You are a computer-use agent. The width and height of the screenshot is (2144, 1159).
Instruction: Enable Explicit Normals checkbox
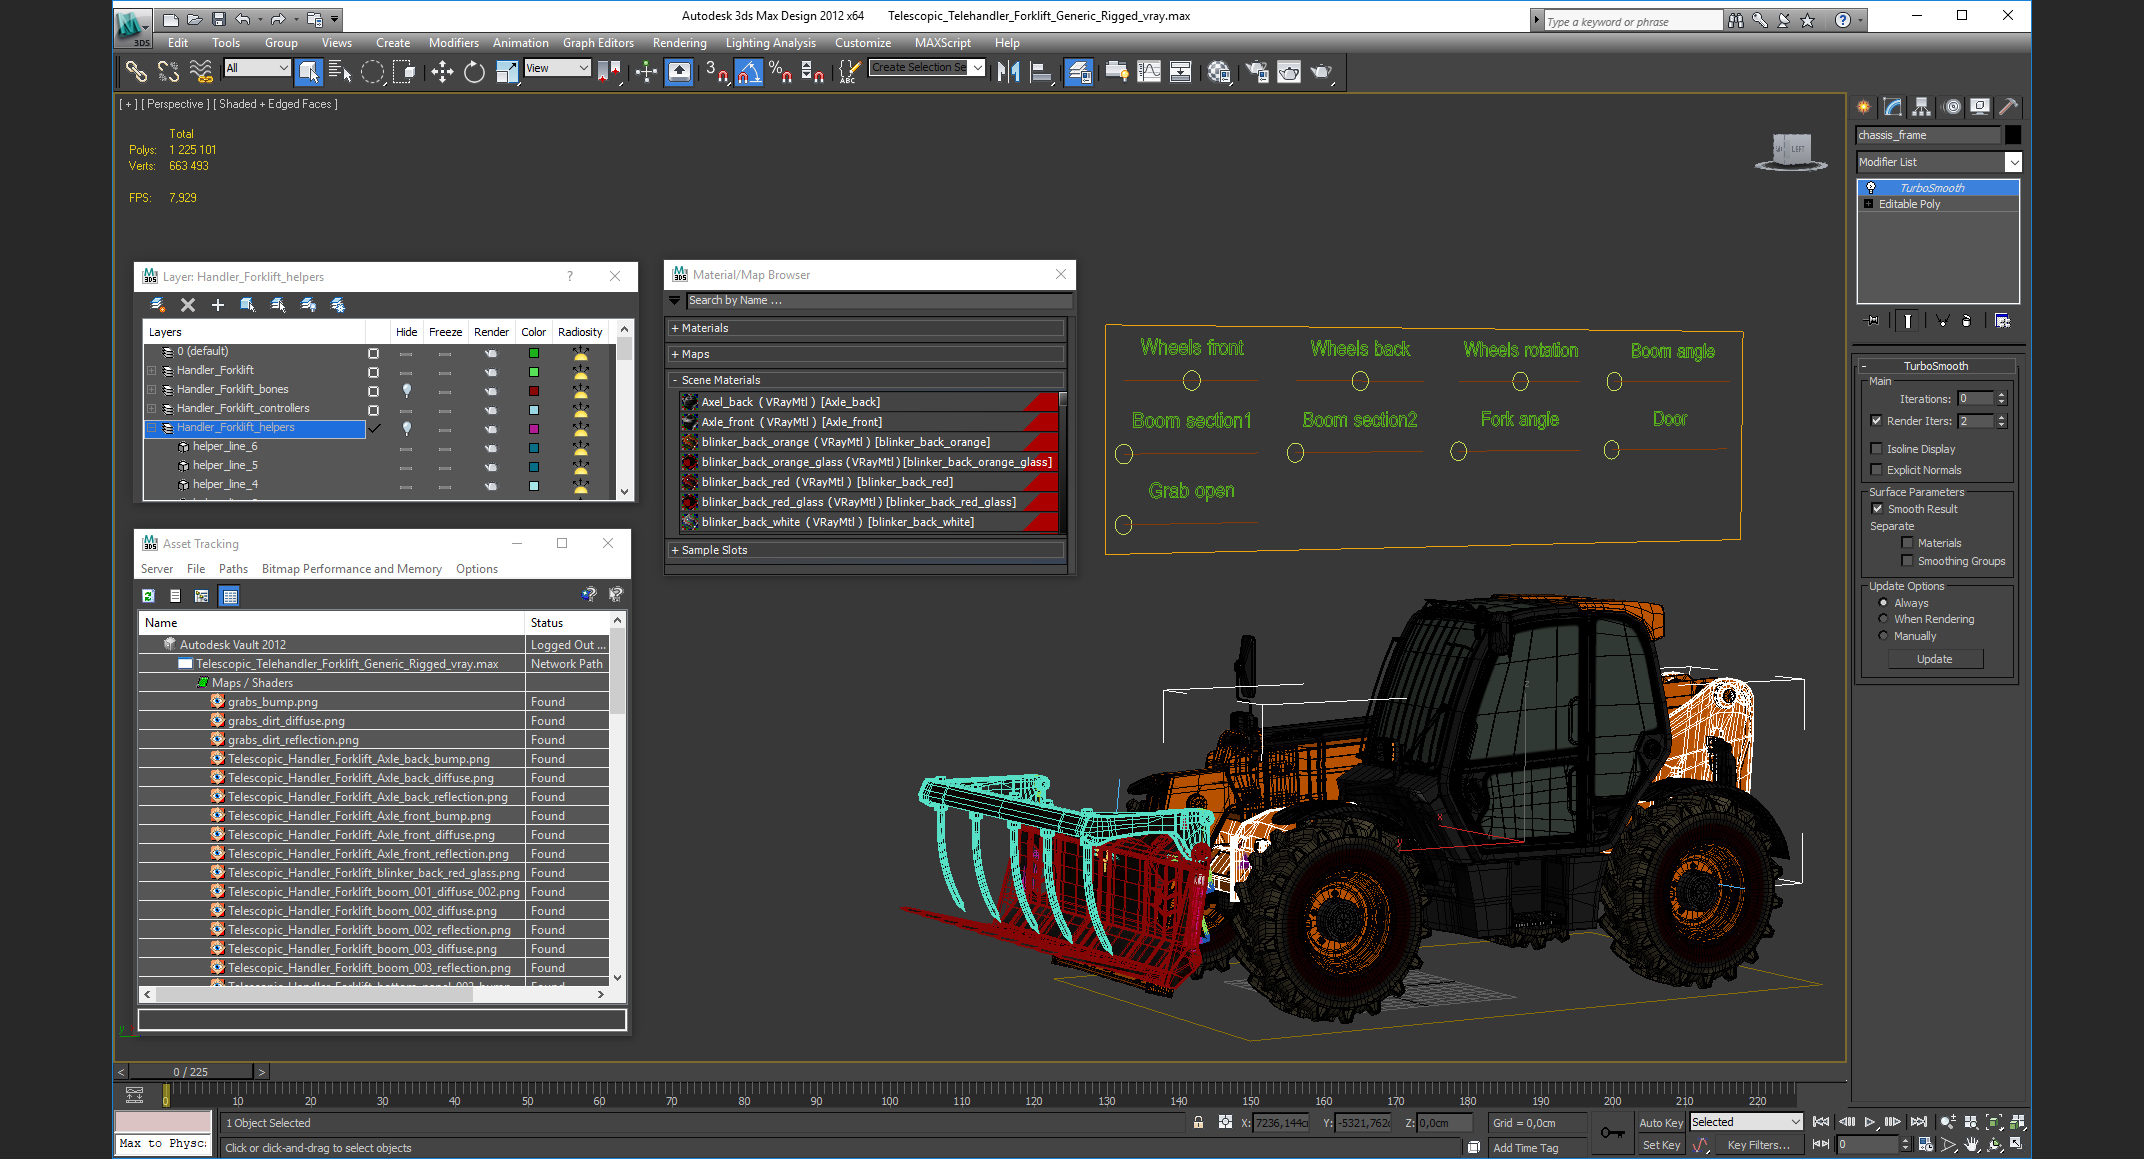1876,470
